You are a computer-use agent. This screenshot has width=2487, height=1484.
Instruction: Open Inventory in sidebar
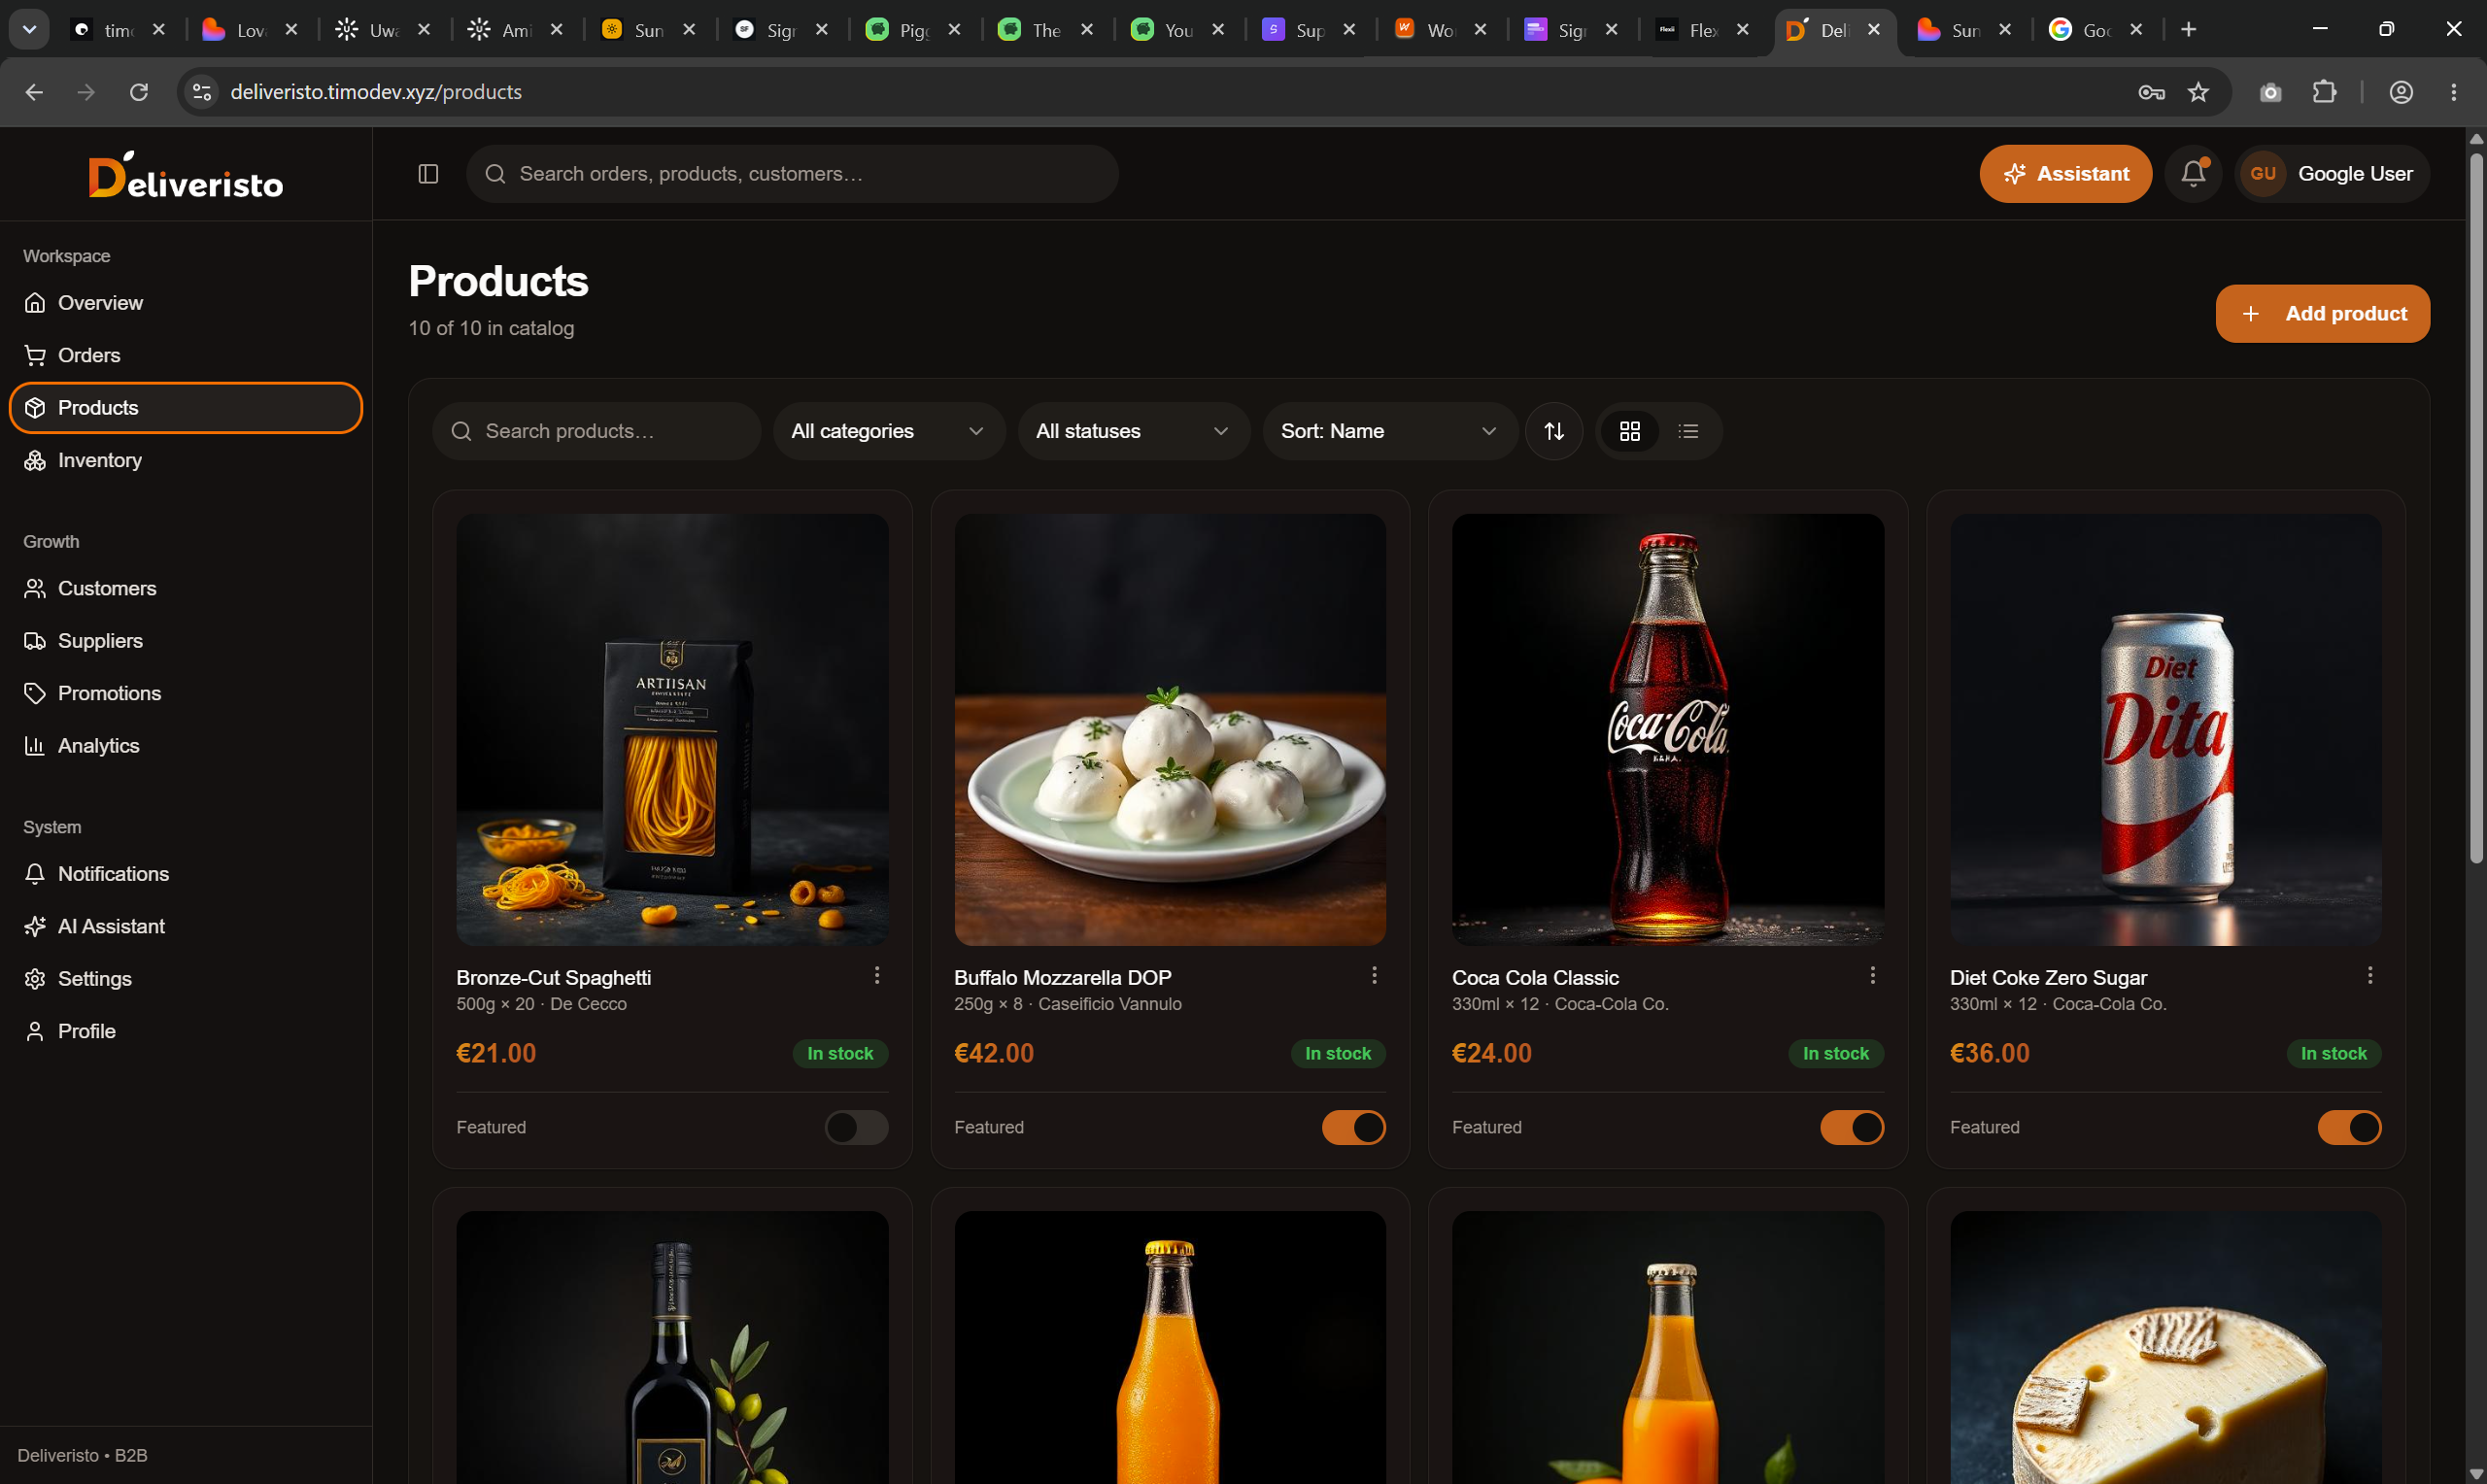(x=186, y=460)
